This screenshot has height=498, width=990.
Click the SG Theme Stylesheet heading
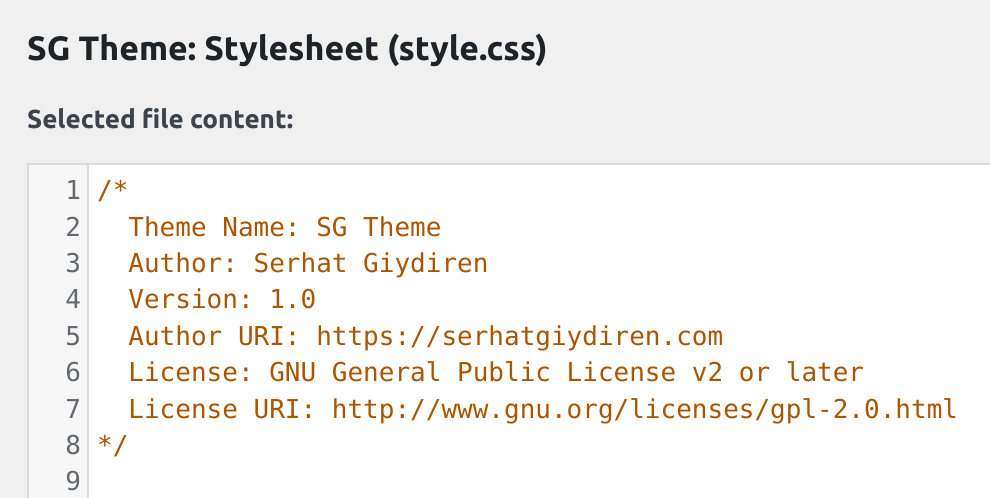(287, 49)
